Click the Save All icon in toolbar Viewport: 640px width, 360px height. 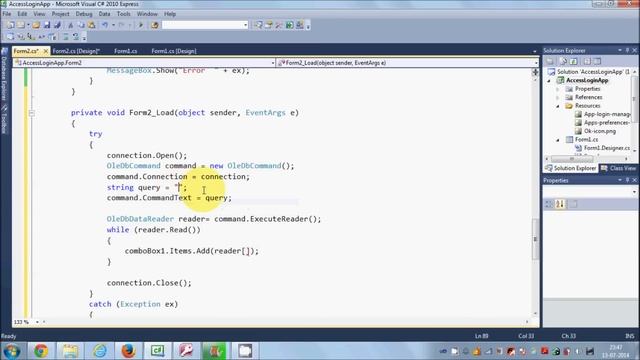(x=57, y=25)
